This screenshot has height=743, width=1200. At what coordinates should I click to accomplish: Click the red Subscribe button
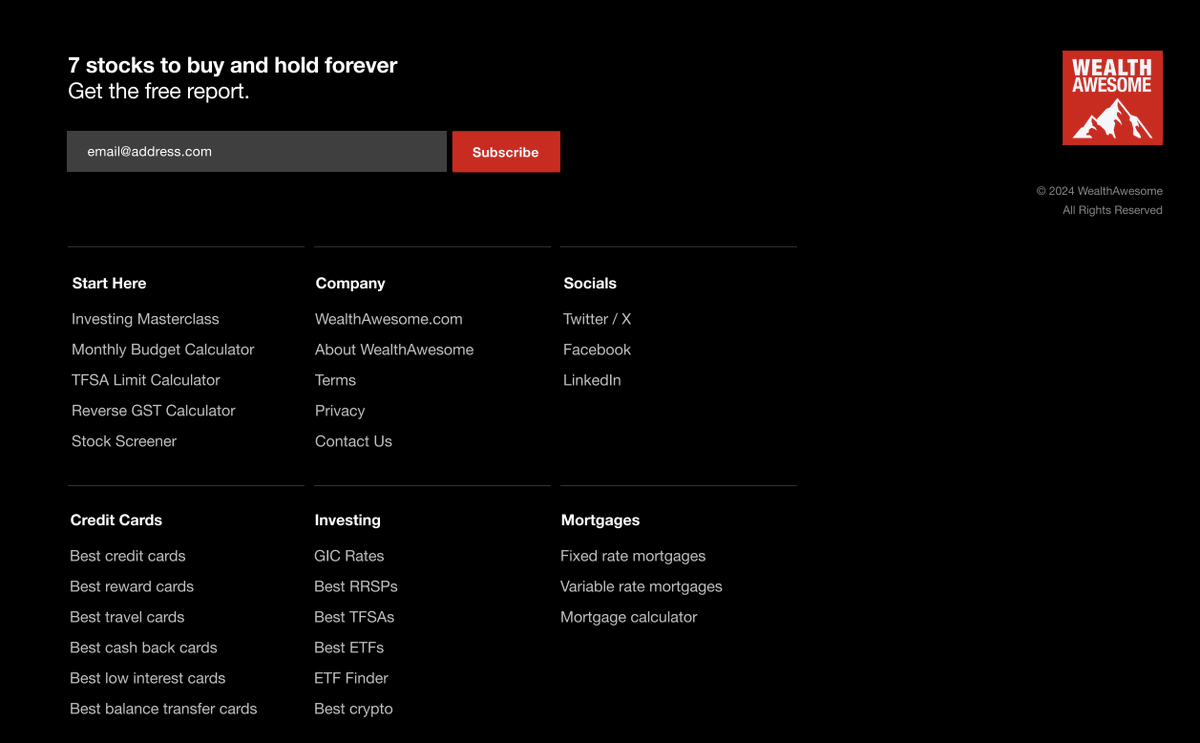[506, 152]
